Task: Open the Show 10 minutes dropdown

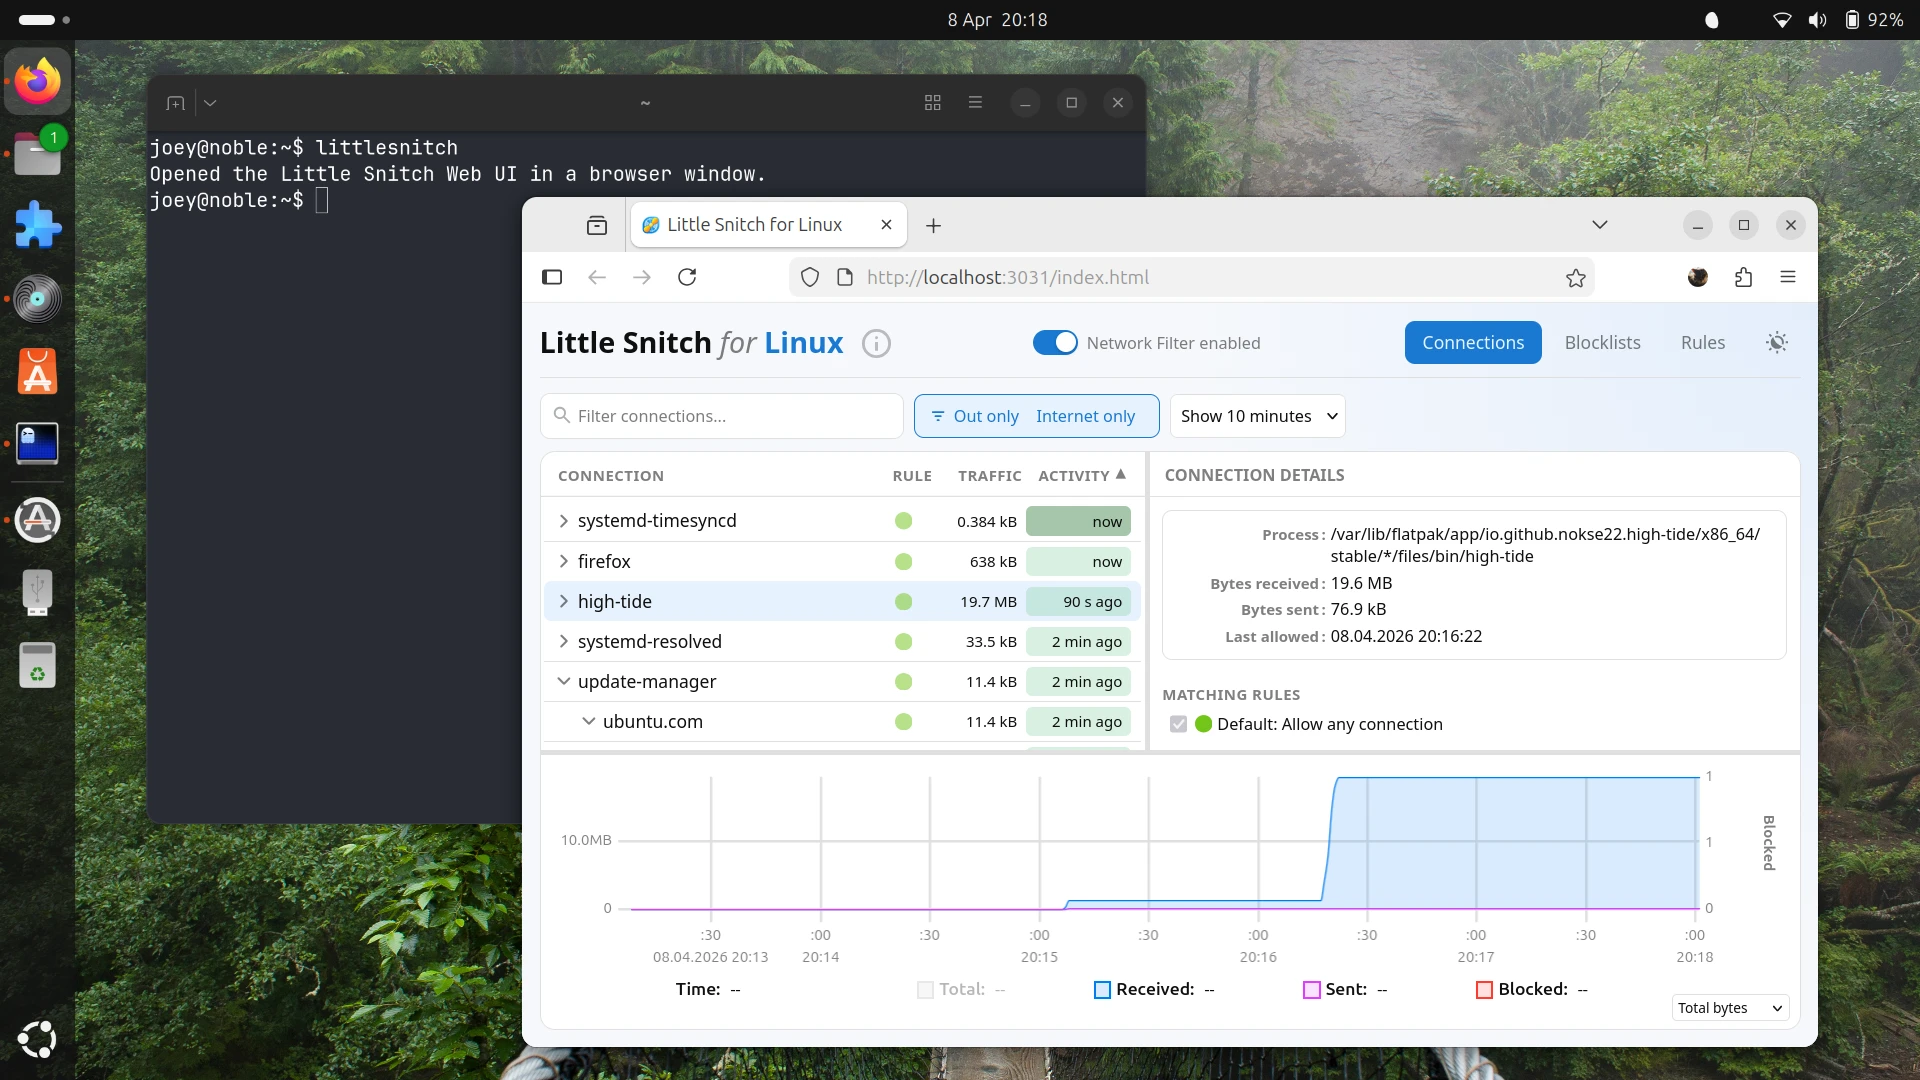Action: (x=1257, y=416)
